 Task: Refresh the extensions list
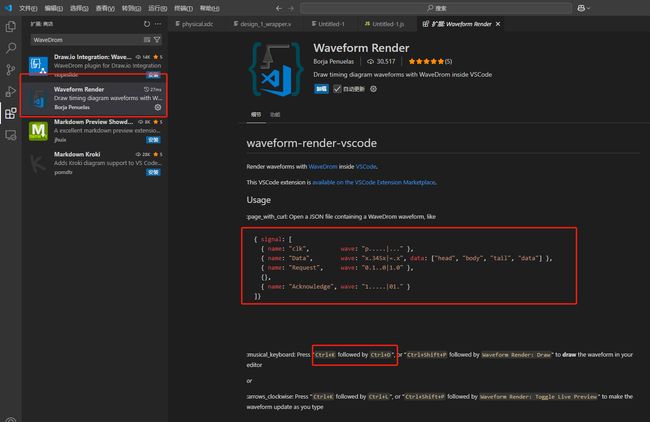(x=147, y=24)
